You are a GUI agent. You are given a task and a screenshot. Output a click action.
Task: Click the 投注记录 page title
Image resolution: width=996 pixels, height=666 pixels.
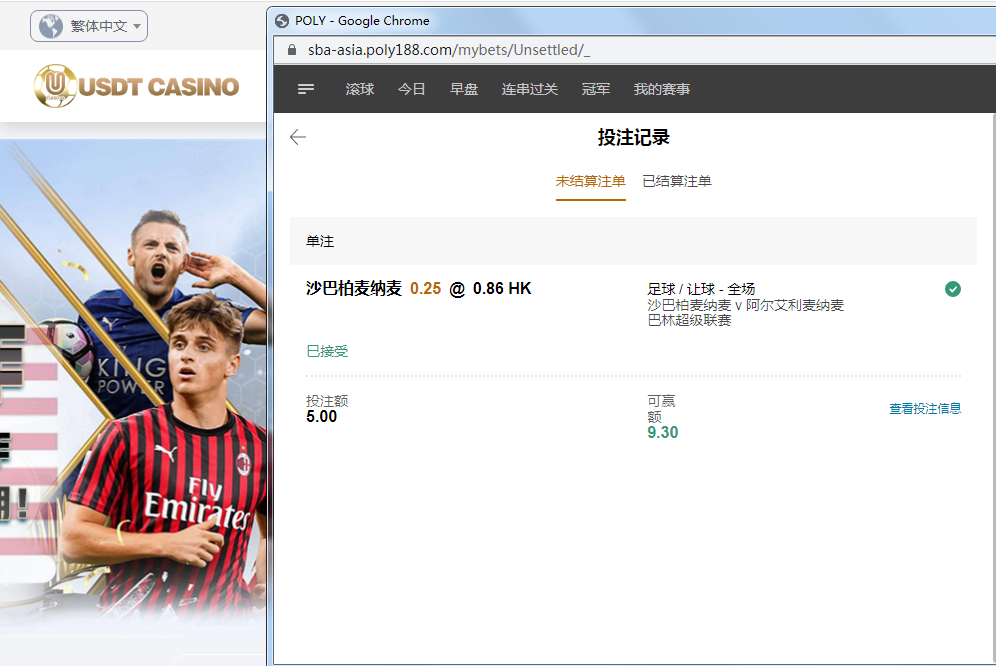tap(633, 137)
